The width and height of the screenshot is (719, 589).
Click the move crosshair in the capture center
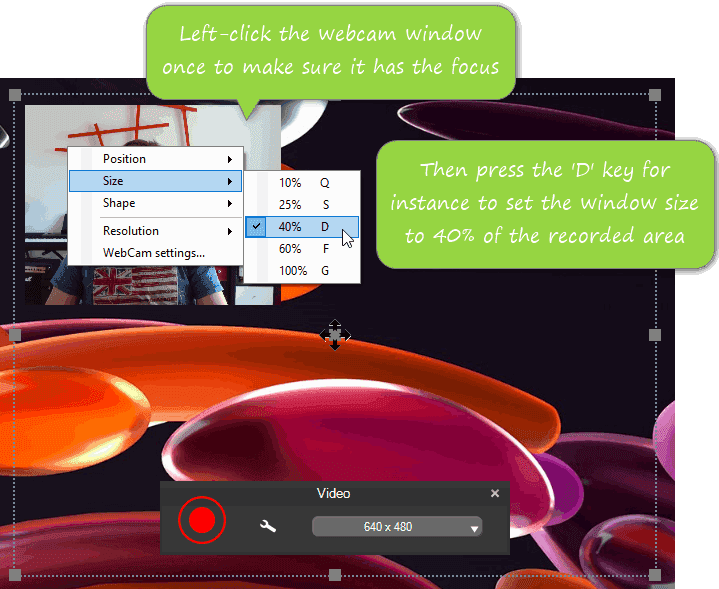(x=334, y=335)
